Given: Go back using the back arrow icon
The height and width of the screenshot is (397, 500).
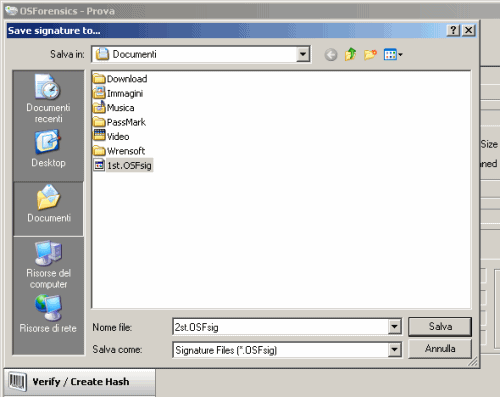Looking at the screenshot, I should pos(331,55).
